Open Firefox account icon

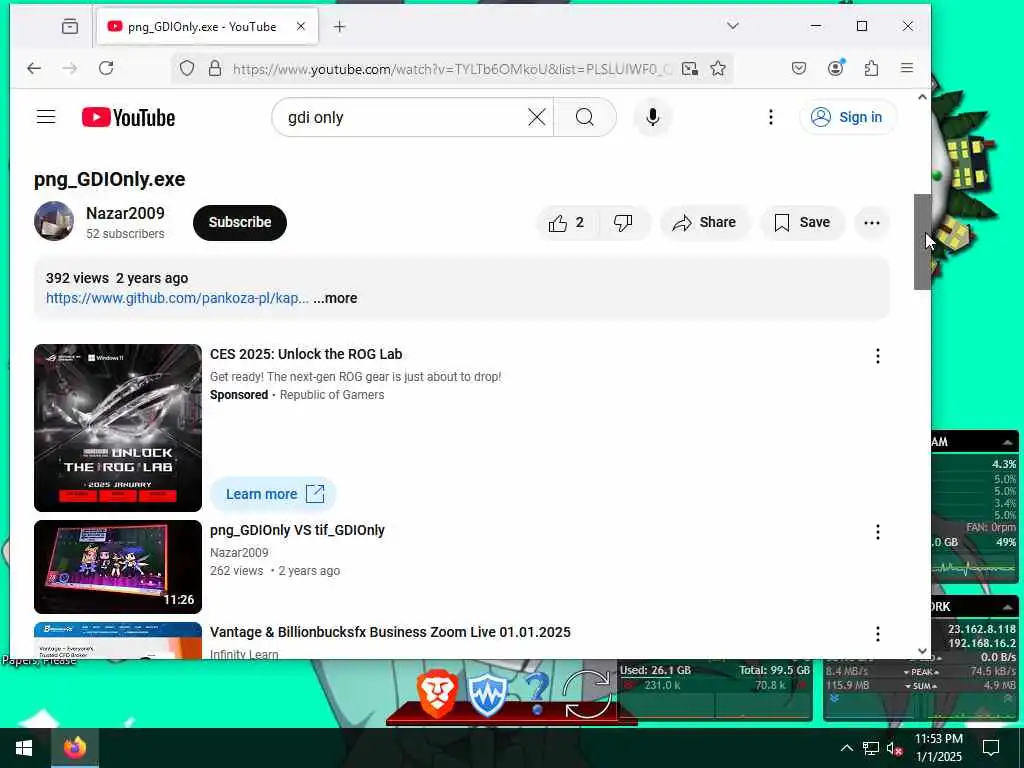coord(835,68)
